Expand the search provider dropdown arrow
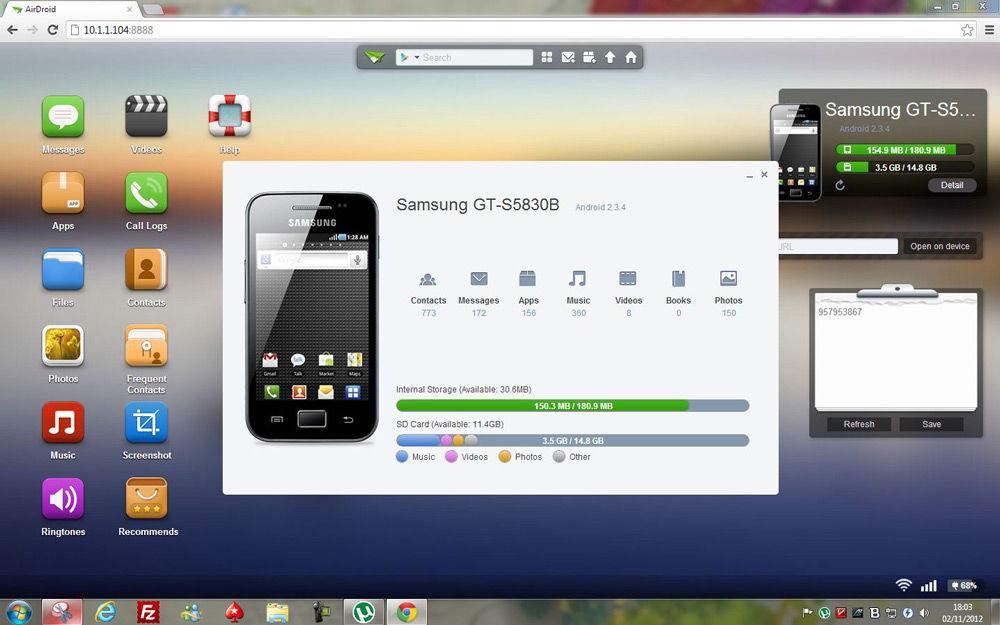The image size is (1000, 625). click(417, 58)
